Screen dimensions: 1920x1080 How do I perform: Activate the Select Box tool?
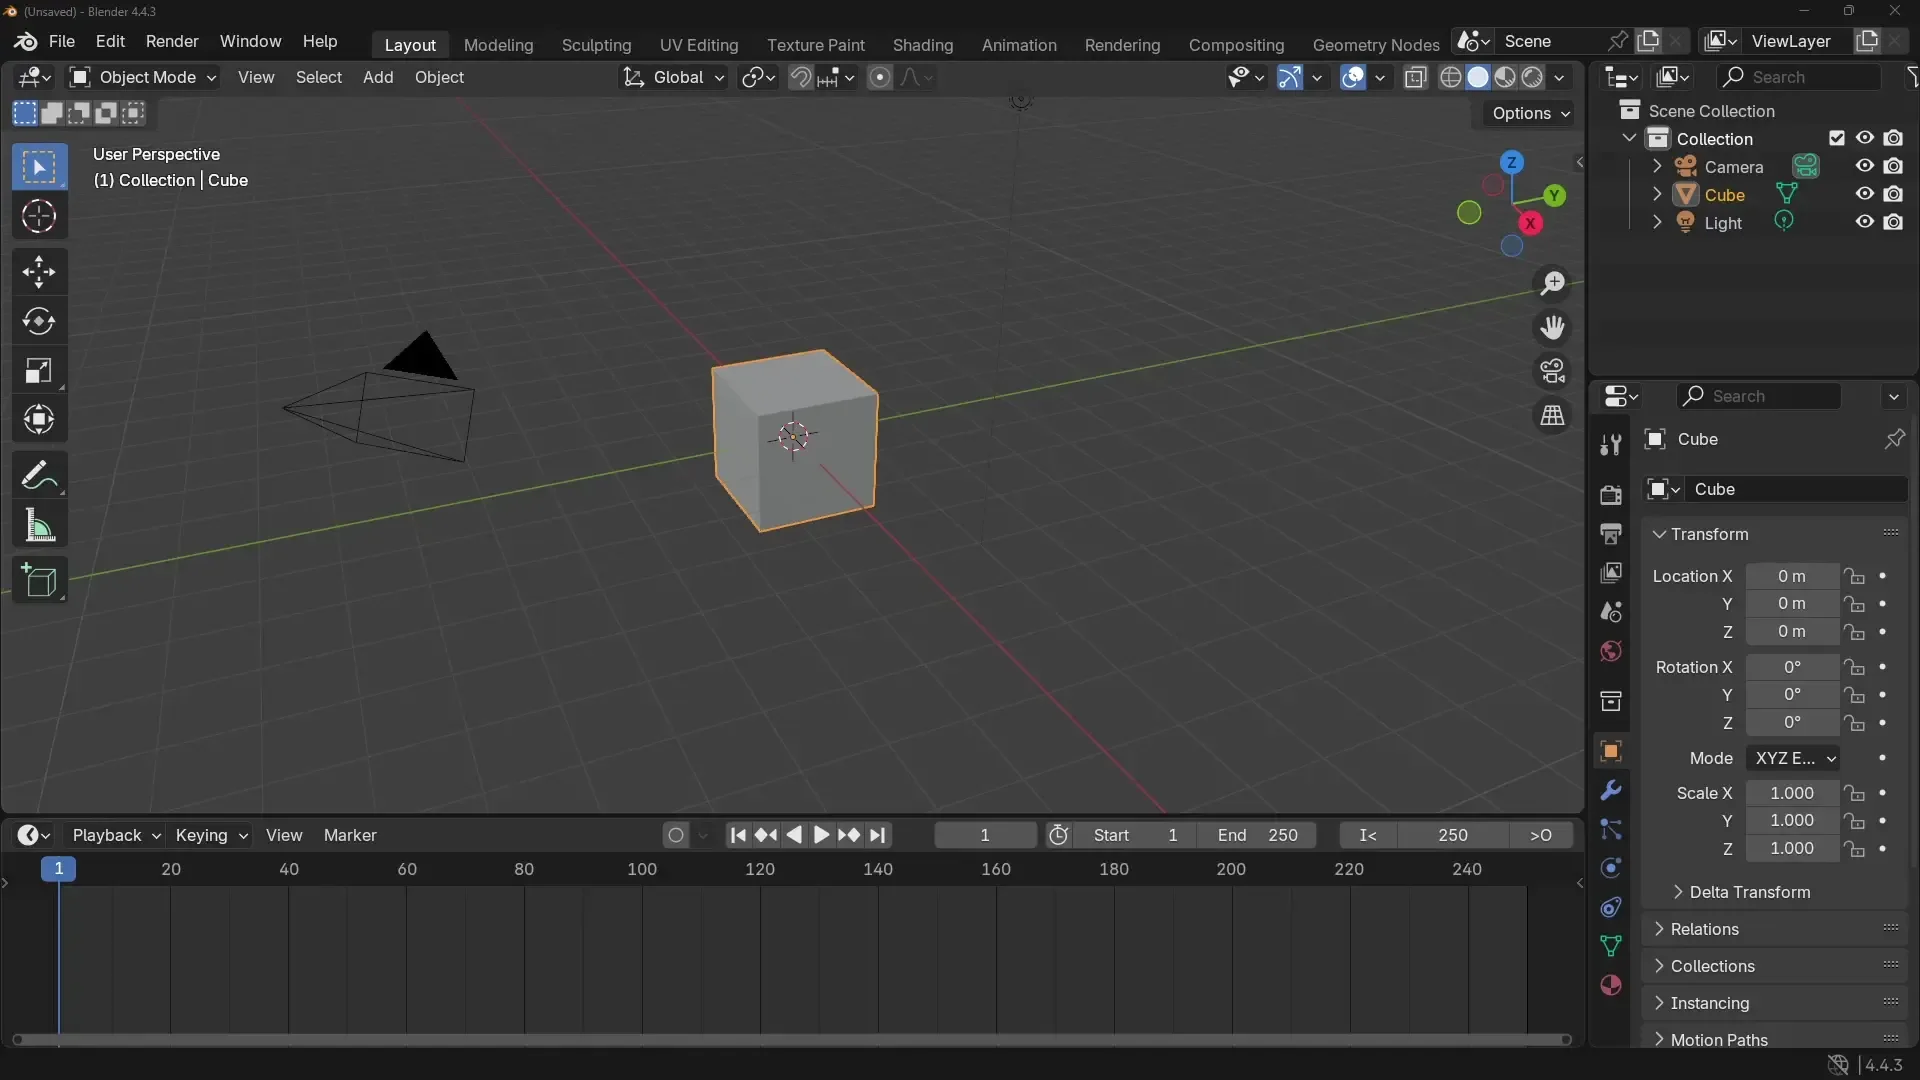tap(39, 167)
